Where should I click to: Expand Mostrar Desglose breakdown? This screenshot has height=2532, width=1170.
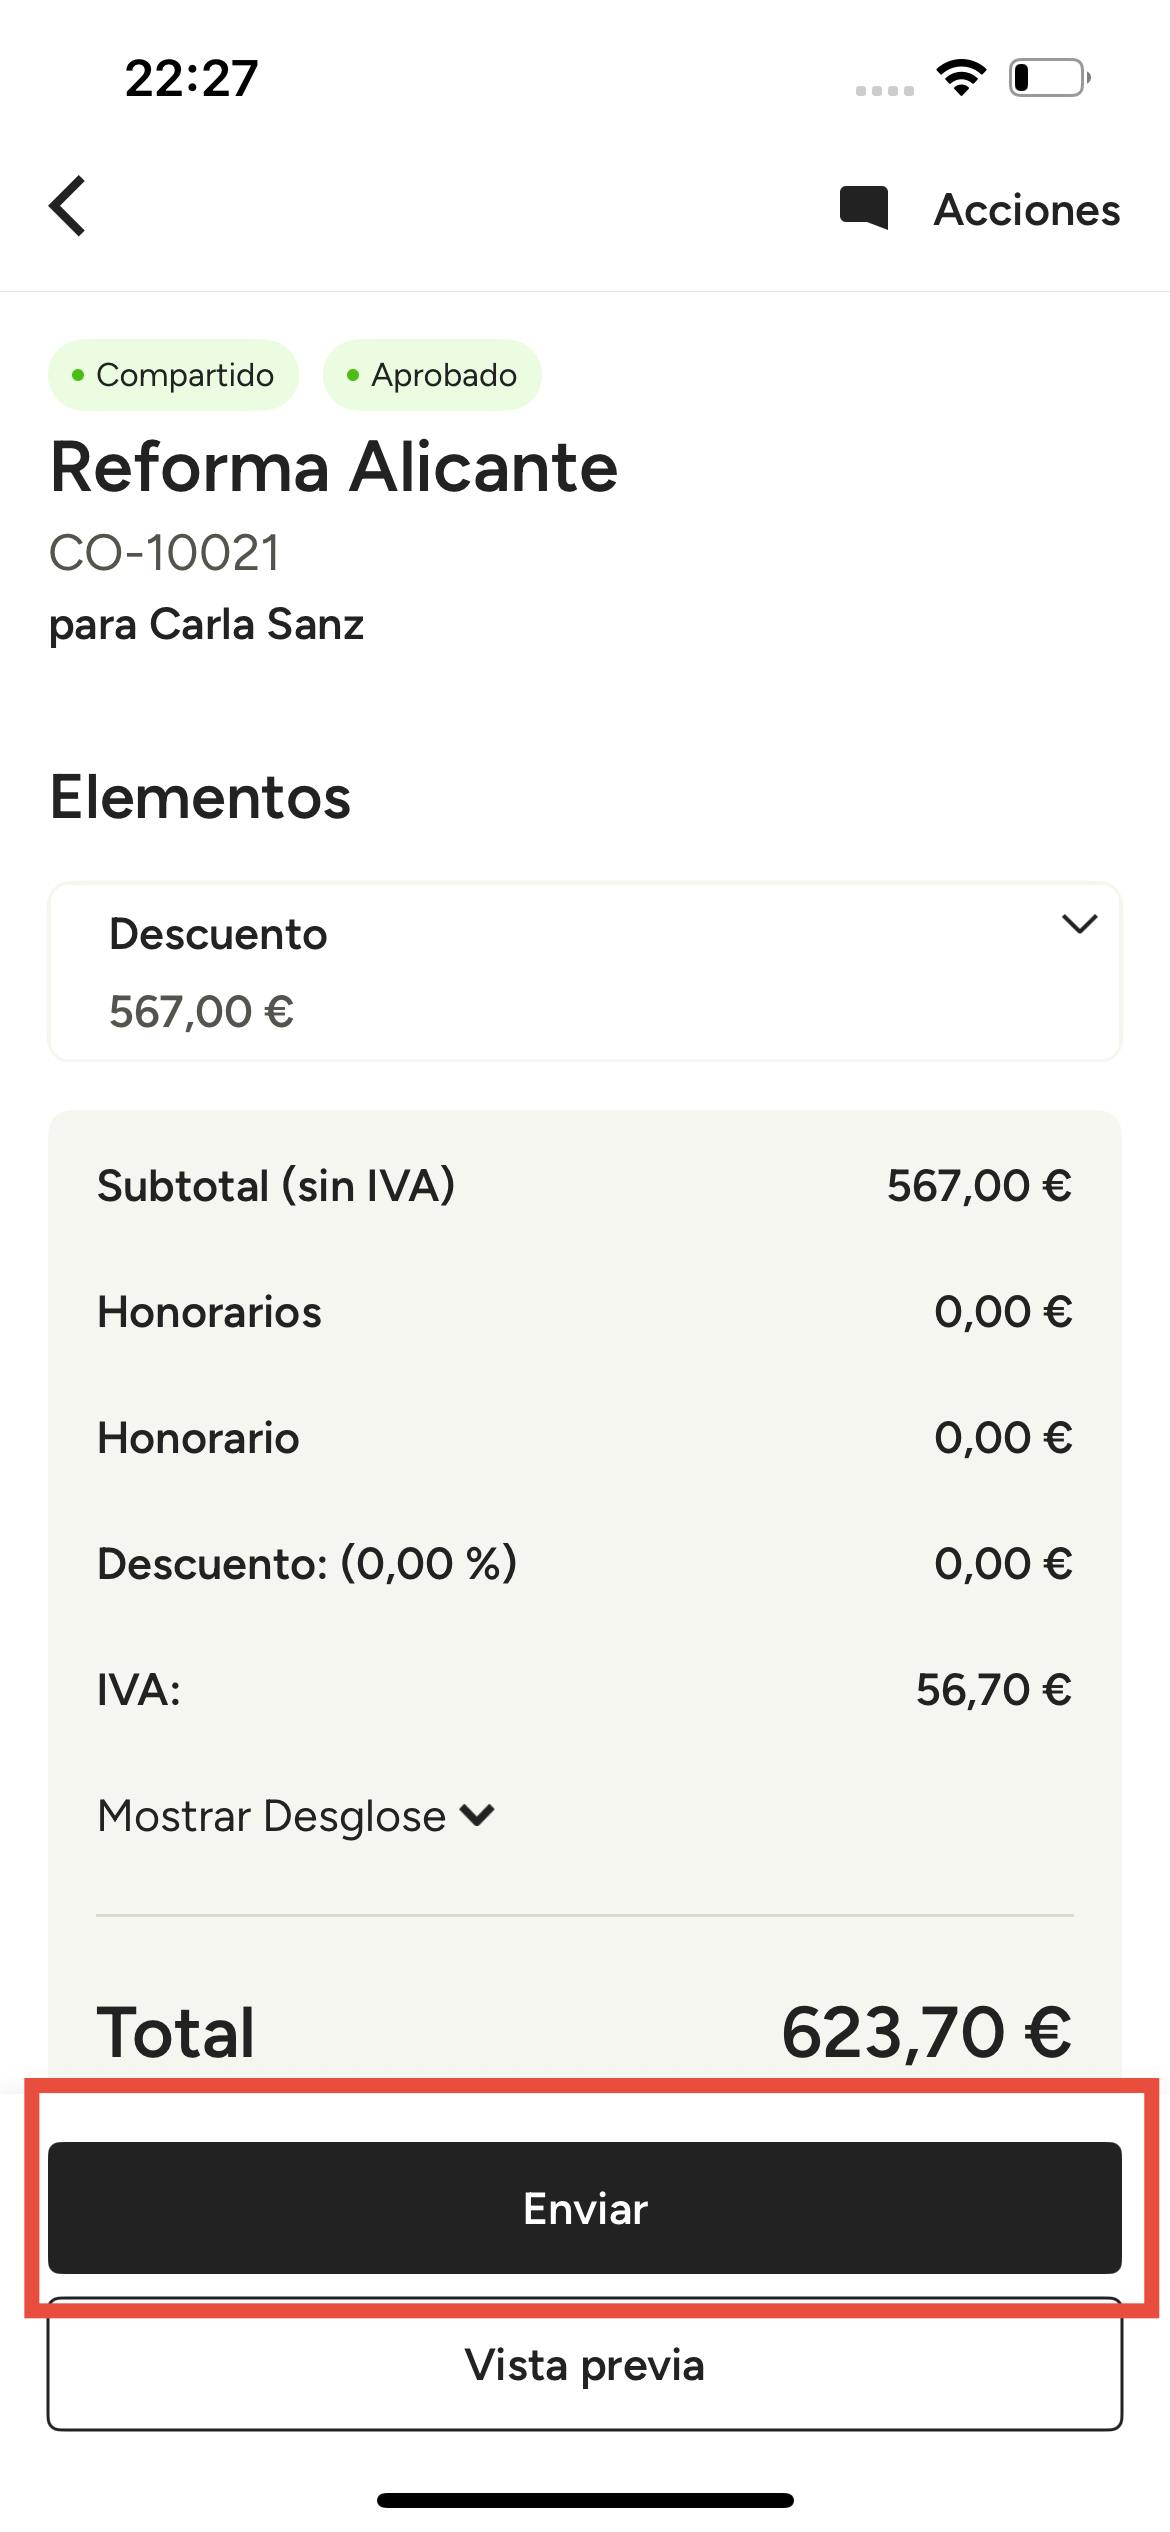click(x=296, y=1815)
